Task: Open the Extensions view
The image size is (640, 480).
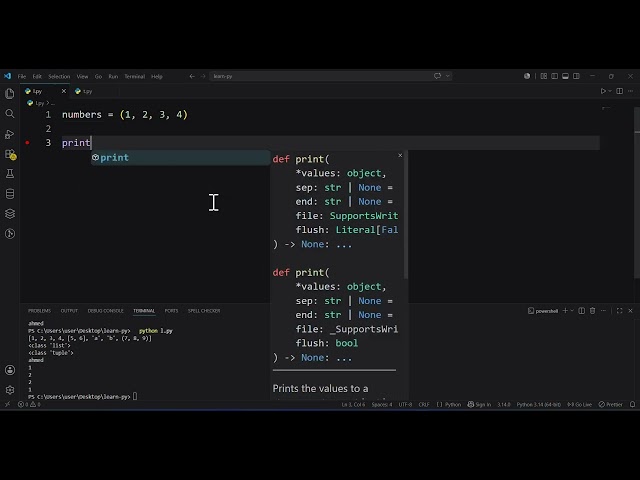Action: pyautogui.click(x=10, y=154)
